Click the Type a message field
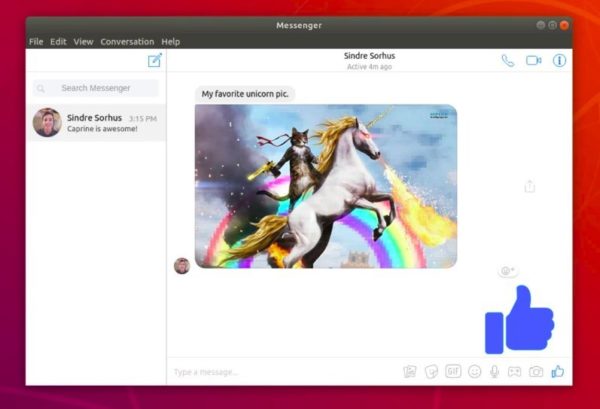The image size is (600, 409). [x=283, y=372]
